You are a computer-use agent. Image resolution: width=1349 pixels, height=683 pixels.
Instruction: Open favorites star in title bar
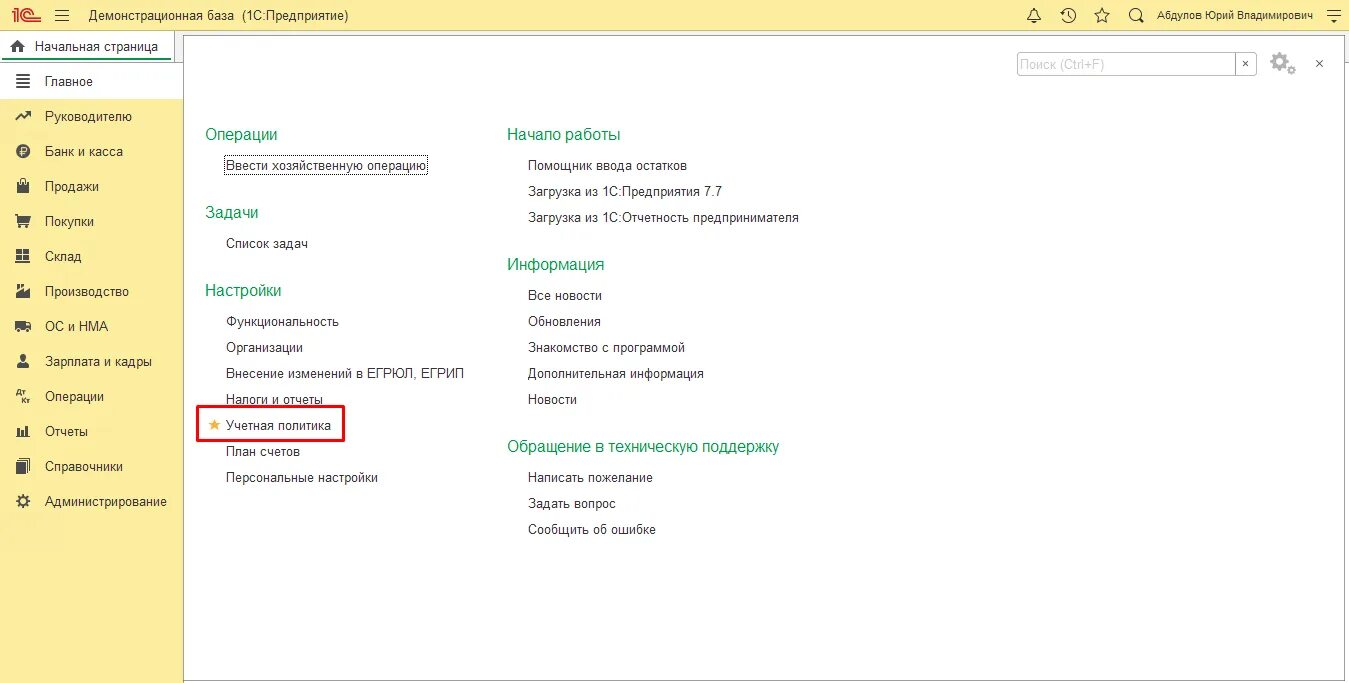coord(1102,16)
